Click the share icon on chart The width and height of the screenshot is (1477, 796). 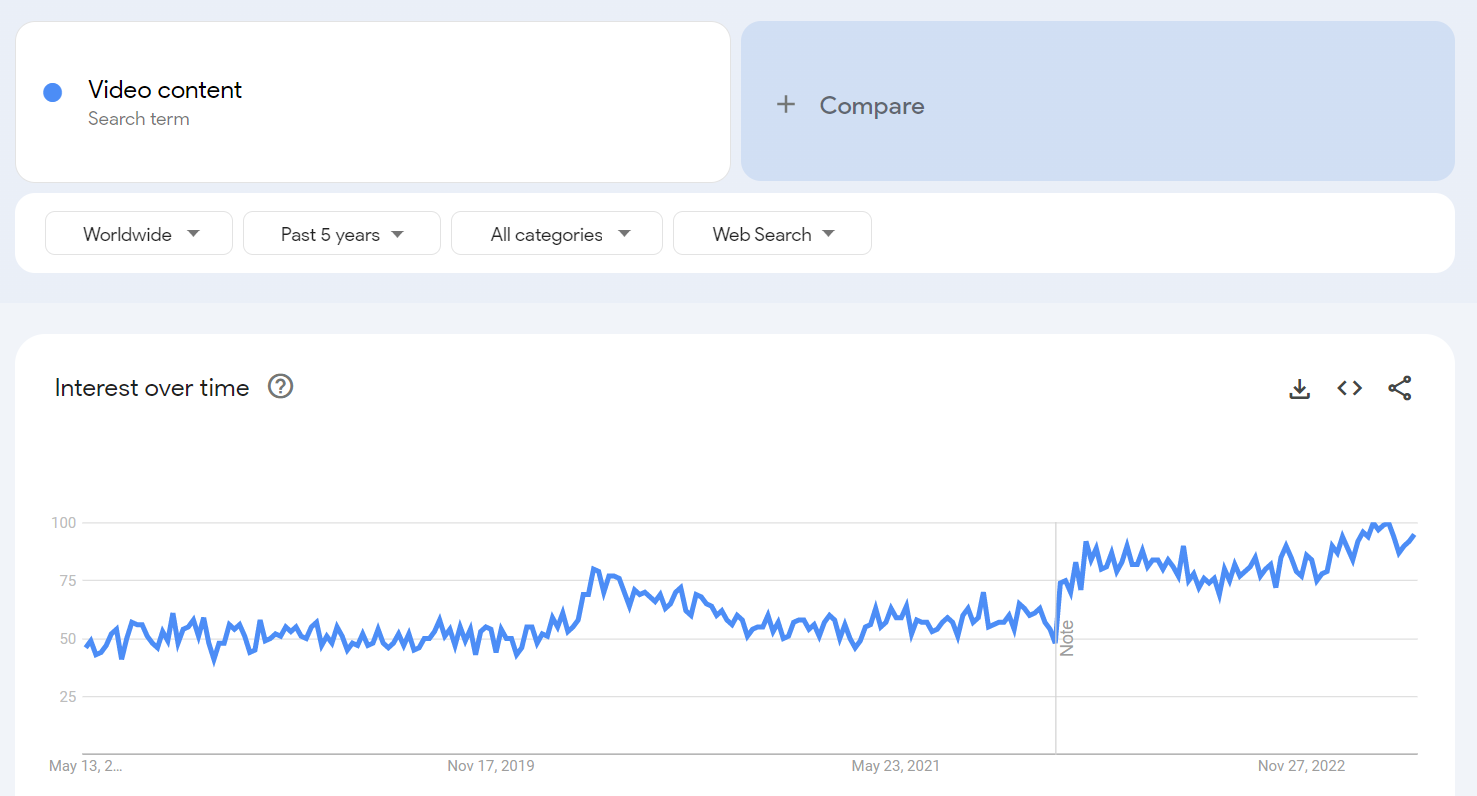[1400, 388]
